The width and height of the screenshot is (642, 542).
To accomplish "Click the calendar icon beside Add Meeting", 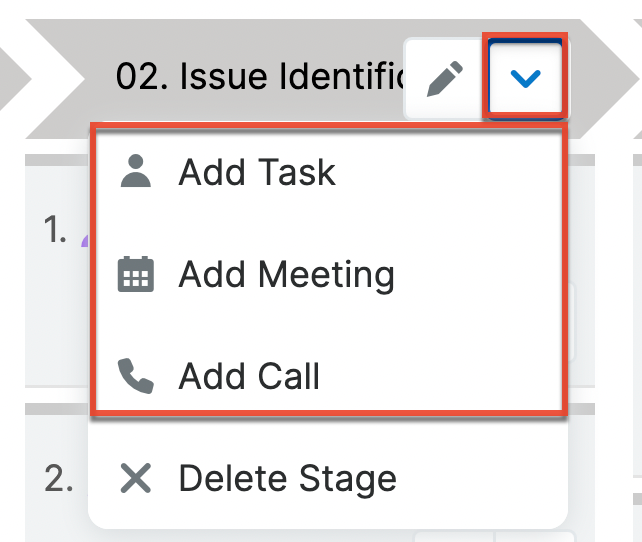I will pyautogui.click(x=136, y=274).
